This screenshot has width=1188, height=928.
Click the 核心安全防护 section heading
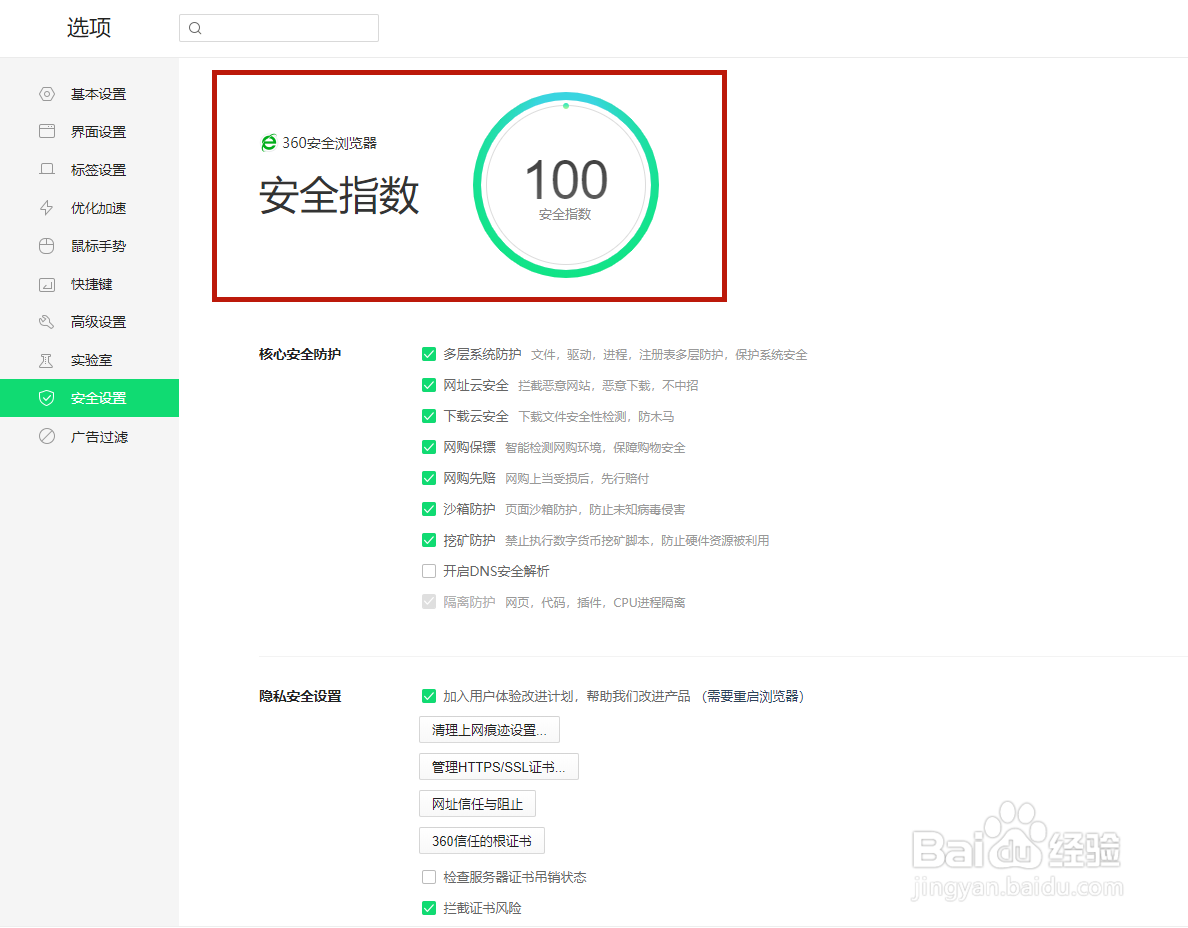pyautogui.click(x=300, y=354)
